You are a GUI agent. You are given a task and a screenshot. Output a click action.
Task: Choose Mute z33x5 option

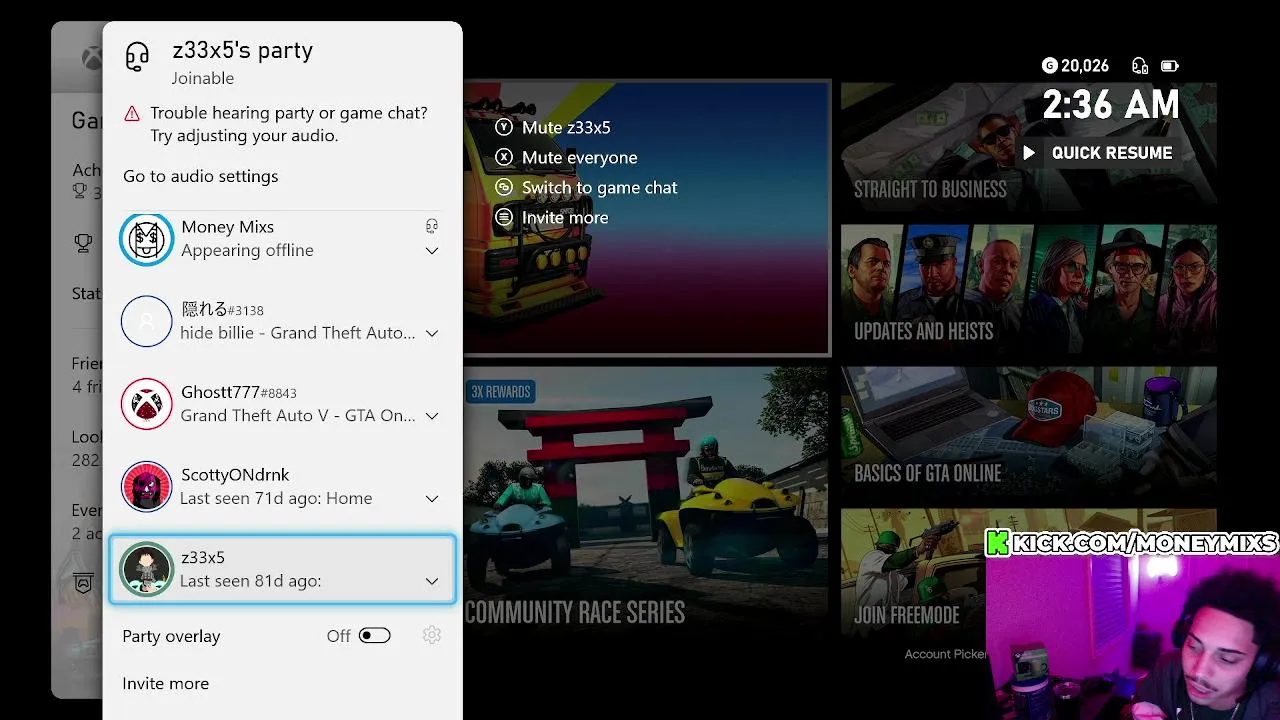coord(566,127)
